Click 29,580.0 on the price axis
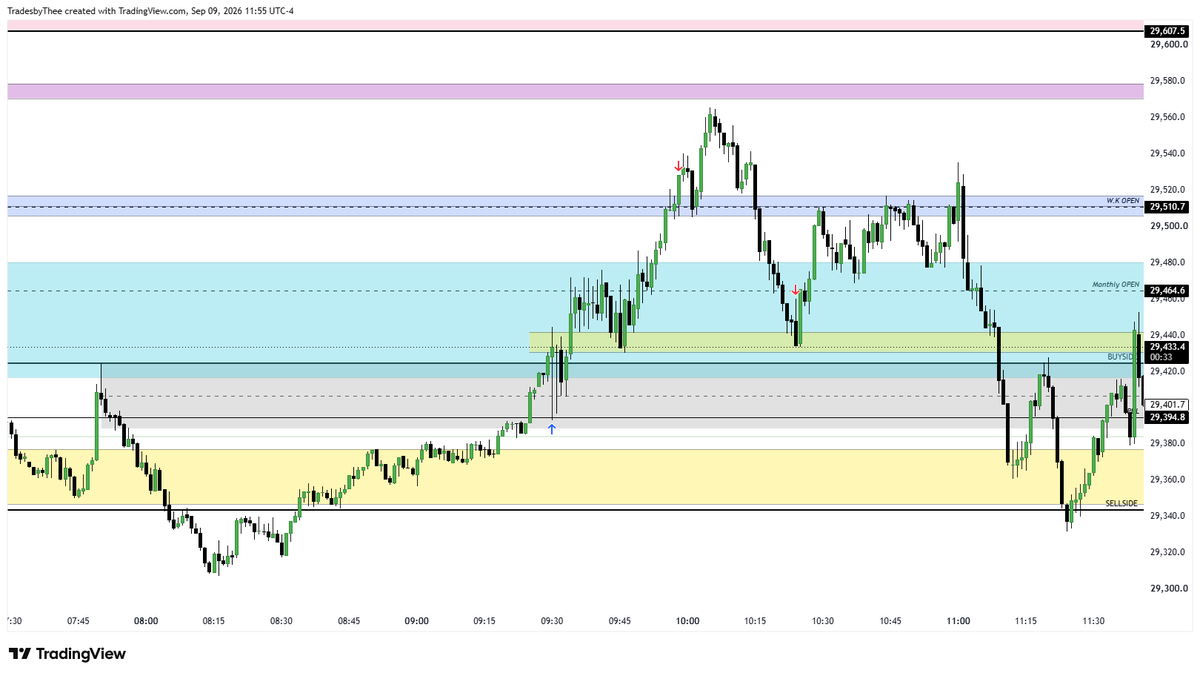This screenshot has width=1200, height=676. pyautogui.click(x=1168, y=81)
